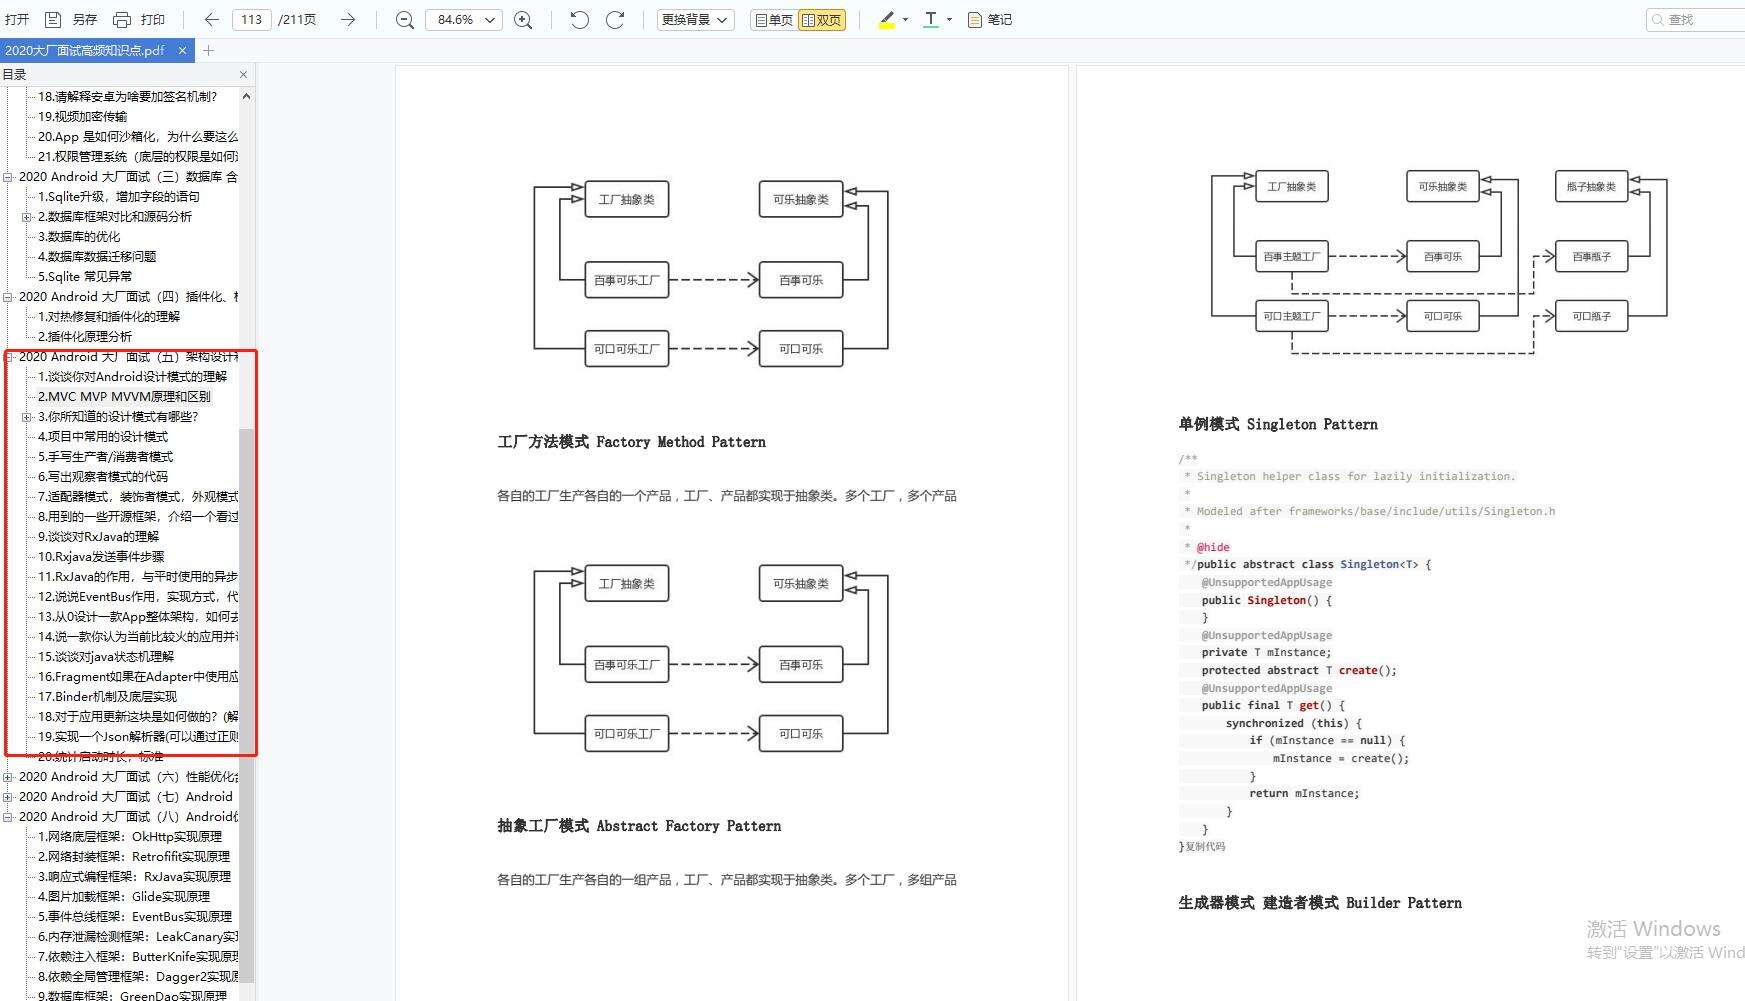The image size is (1745, 1001).
Task: Open the 更换背景 background dropdown
Action: point(694,19)
